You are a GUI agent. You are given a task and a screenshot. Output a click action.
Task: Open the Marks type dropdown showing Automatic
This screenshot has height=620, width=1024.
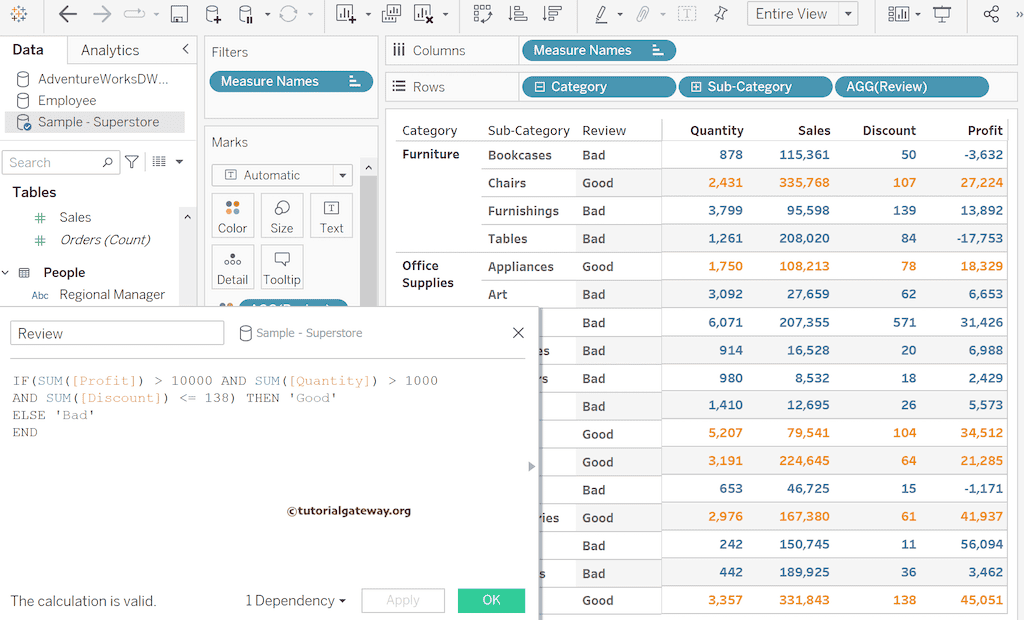point(282,175)
